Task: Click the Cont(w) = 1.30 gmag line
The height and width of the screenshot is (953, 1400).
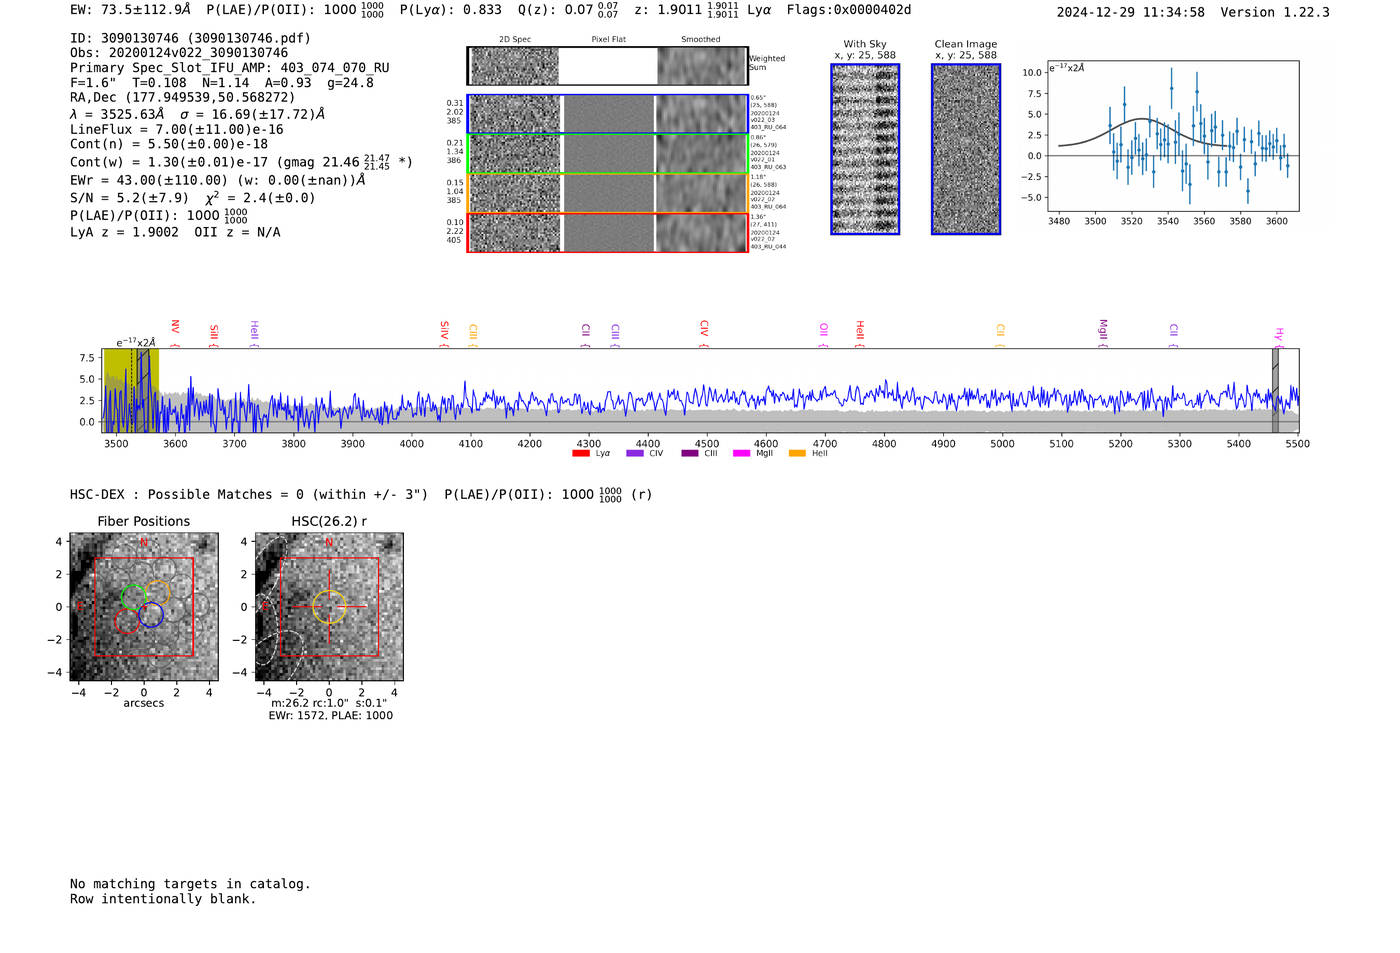Action: 241,161
